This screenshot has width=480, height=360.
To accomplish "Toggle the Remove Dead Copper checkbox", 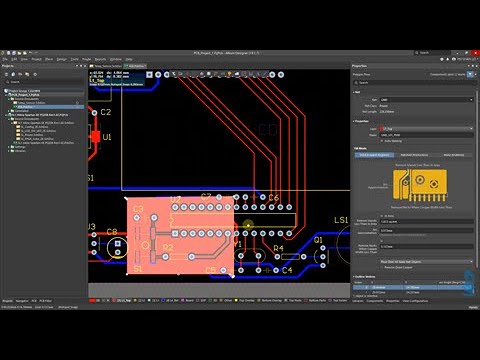I will (382, 267).
